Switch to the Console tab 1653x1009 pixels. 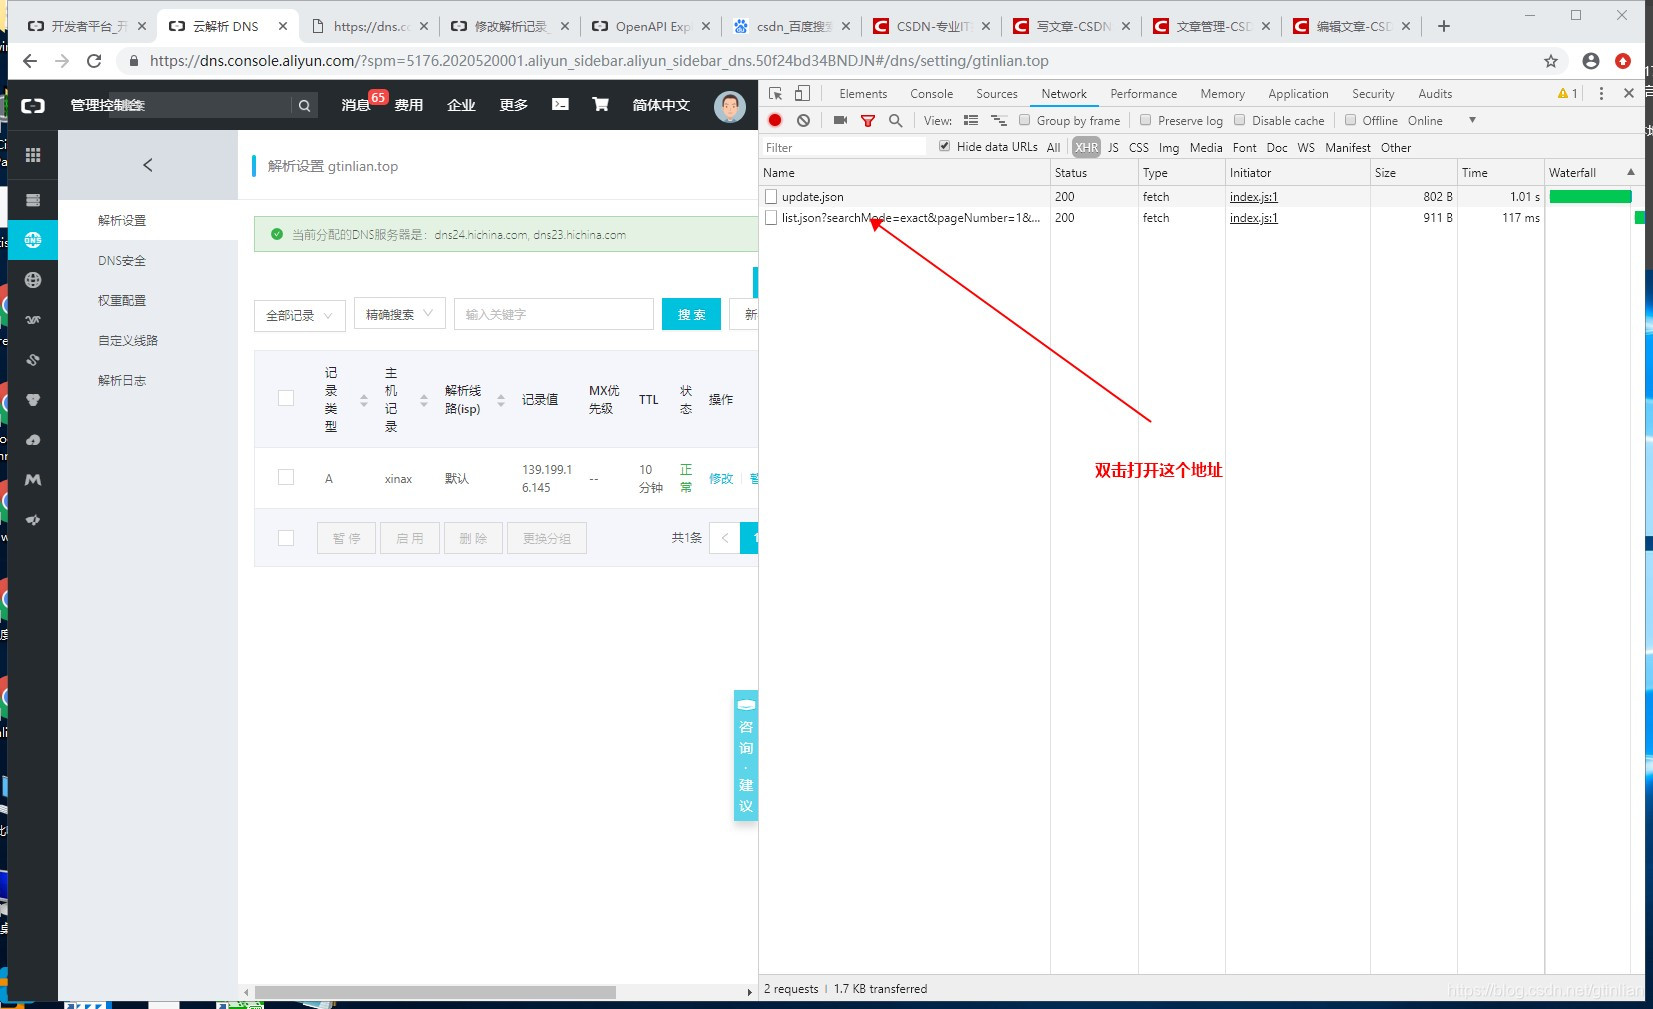click(932, 93)
